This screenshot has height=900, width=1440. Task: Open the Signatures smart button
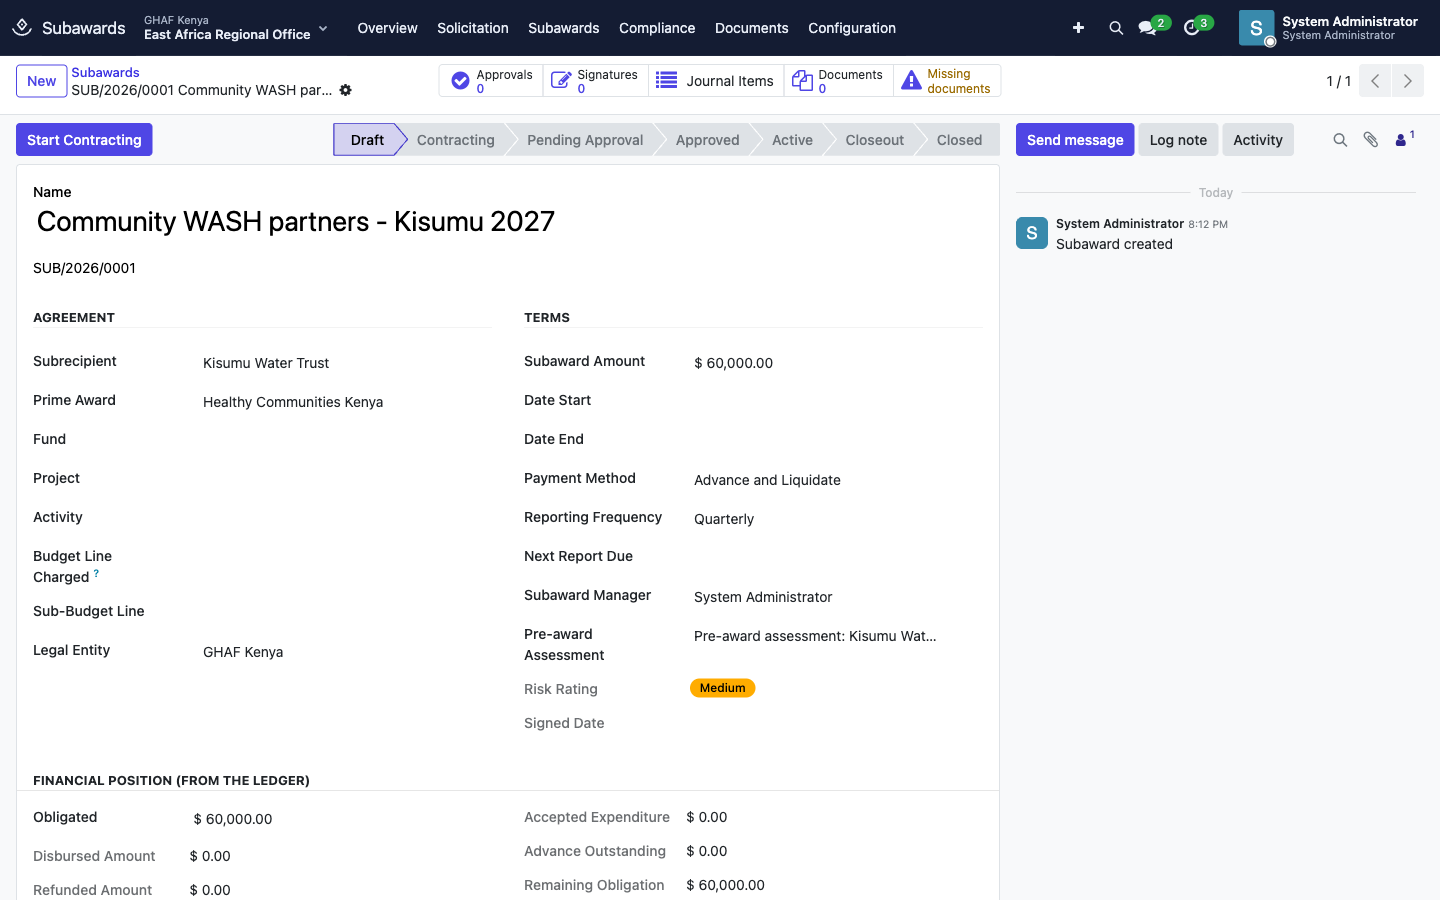(595, 81)
